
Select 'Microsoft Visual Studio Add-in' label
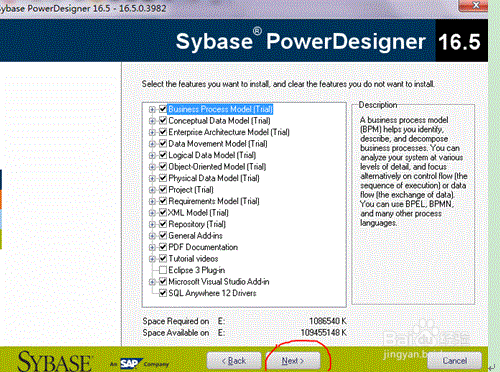pyautogui.click(x=219, y=281)
